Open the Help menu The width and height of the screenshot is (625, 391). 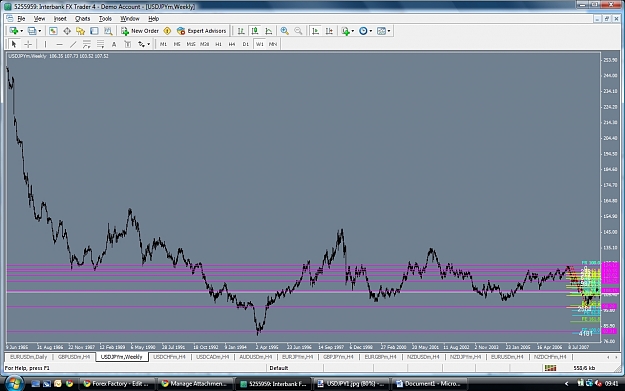[153, 18]
